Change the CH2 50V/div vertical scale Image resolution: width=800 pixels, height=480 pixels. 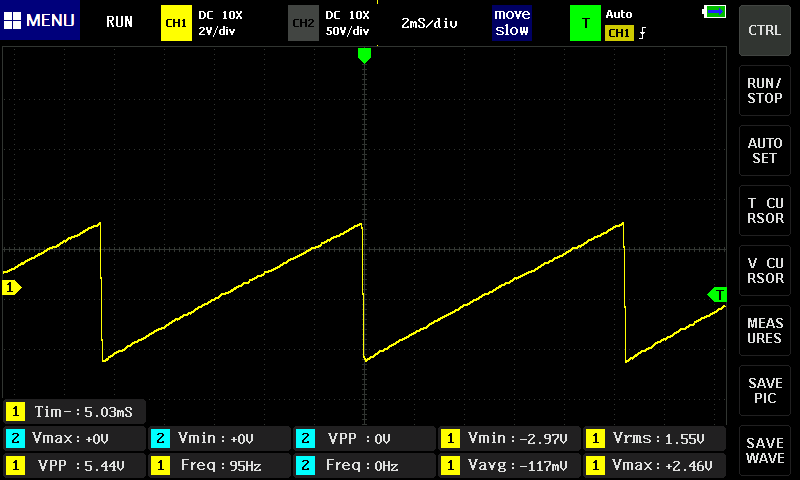[348, 30]
